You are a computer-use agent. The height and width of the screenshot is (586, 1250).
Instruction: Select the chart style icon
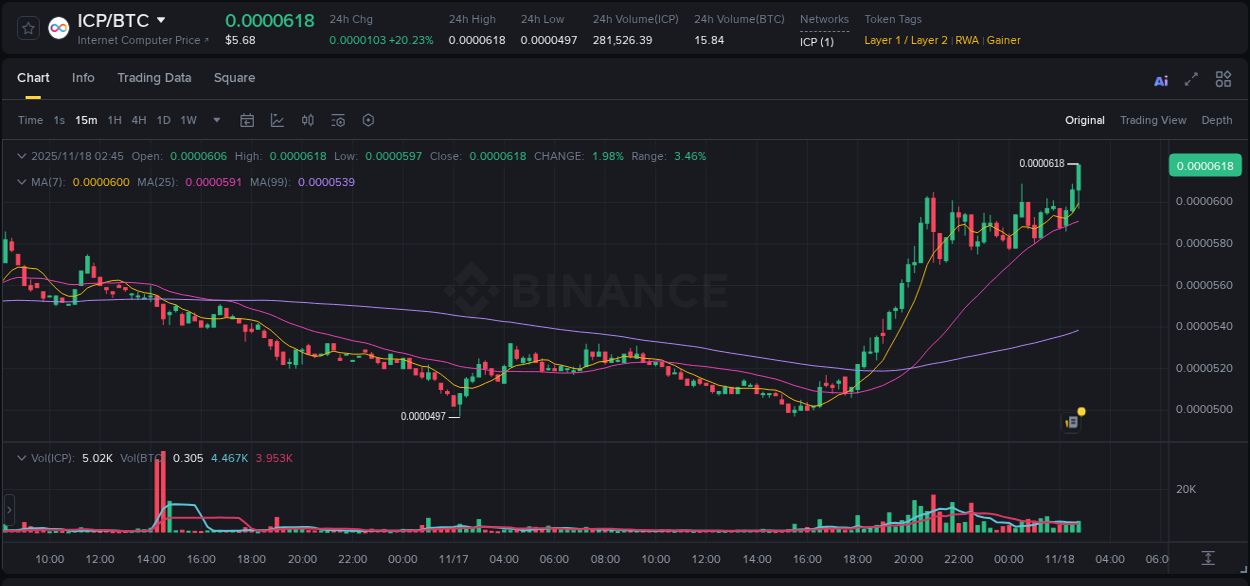pyautogui.click(x=277, y=120)
